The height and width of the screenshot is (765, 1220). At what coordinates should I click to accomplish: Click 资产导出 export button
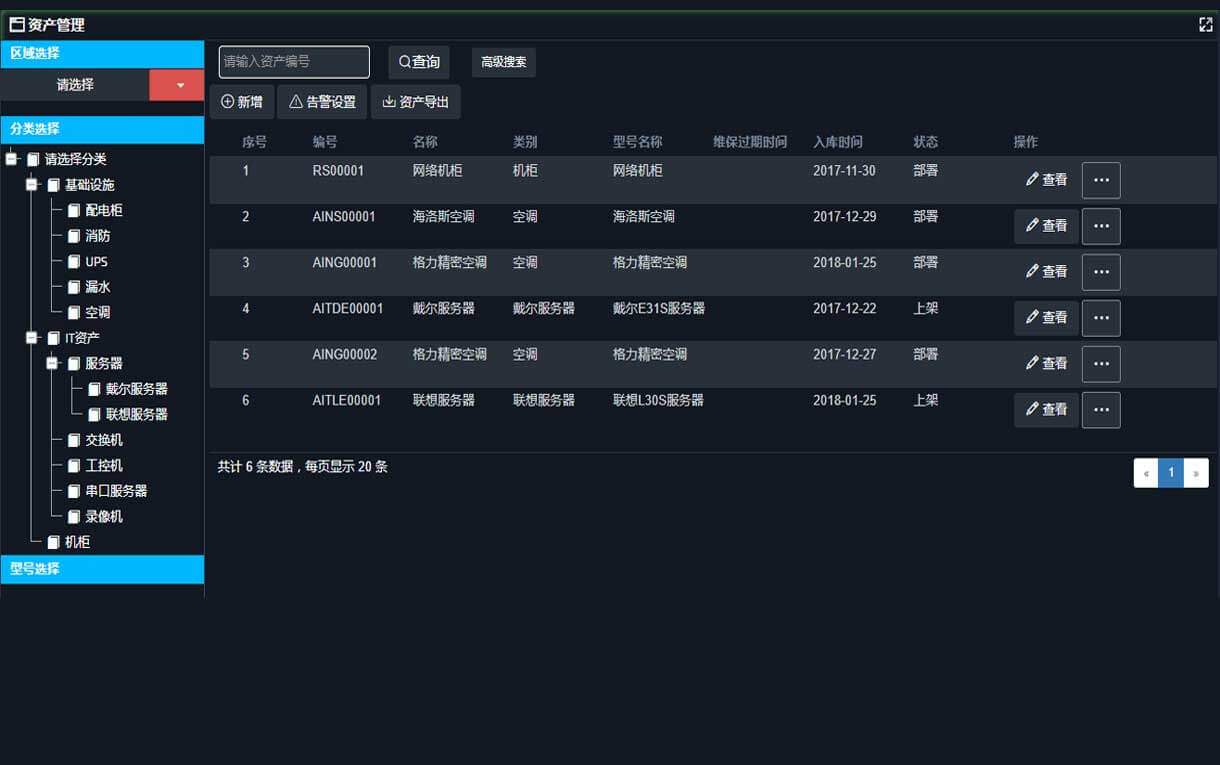[416, 102]
